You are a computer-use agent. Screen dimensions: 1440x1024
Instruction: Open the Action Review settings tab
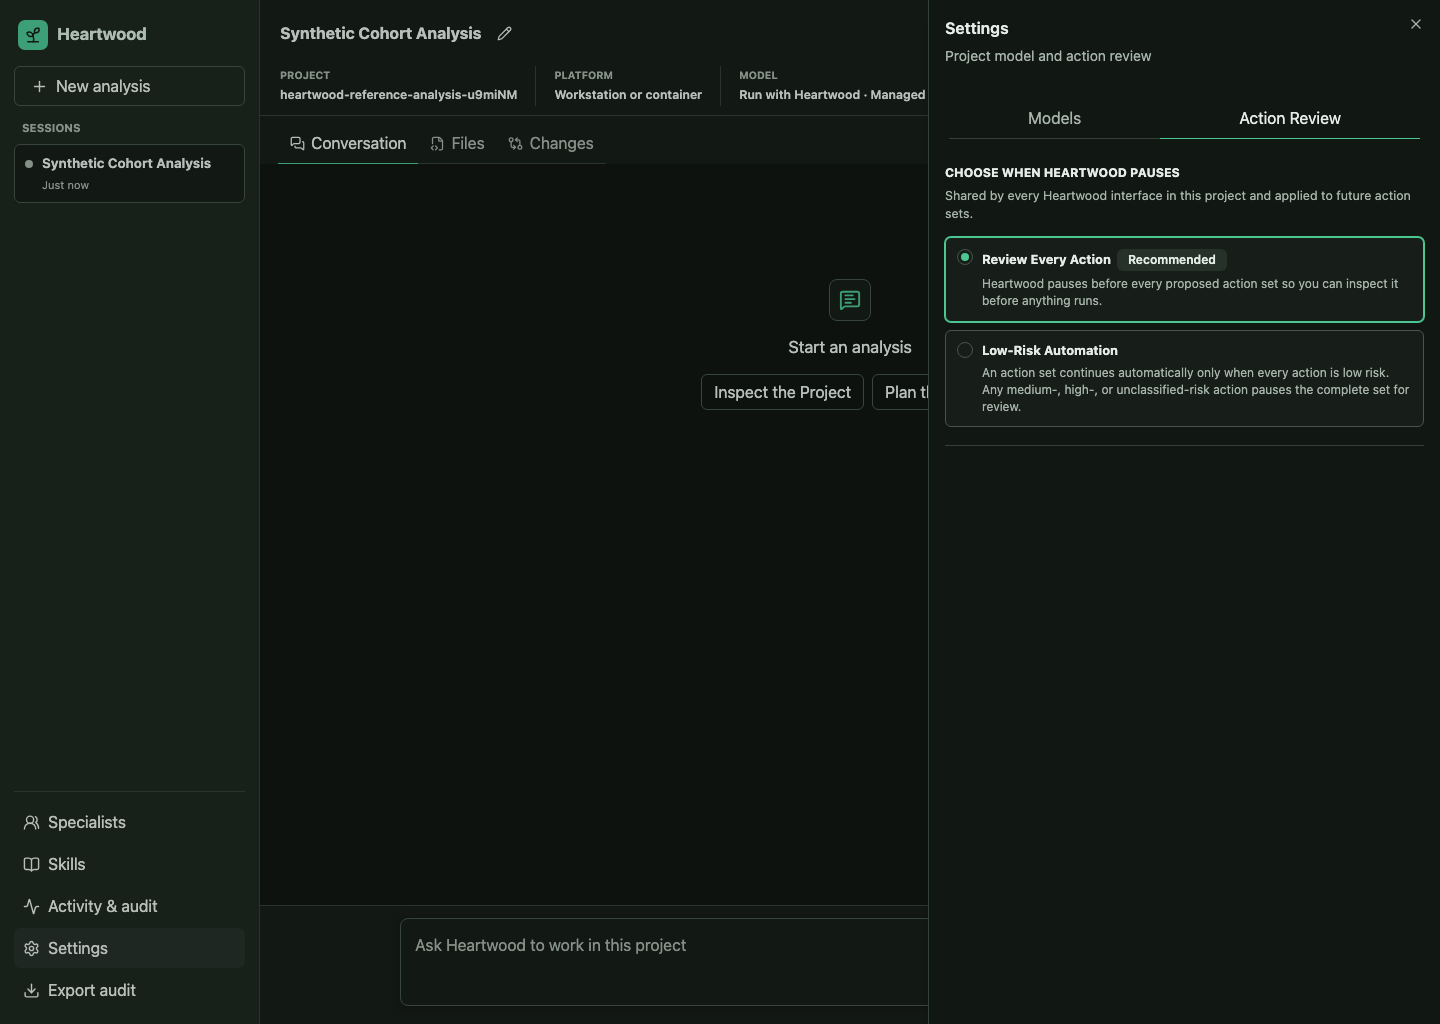pyautogui.click(x=1290, y=118)
